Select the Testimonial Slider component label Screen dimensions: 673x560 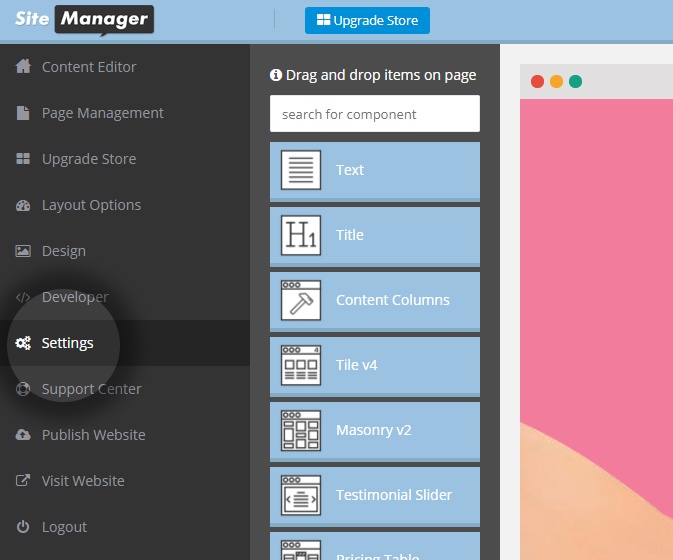[x=394, y=495]
